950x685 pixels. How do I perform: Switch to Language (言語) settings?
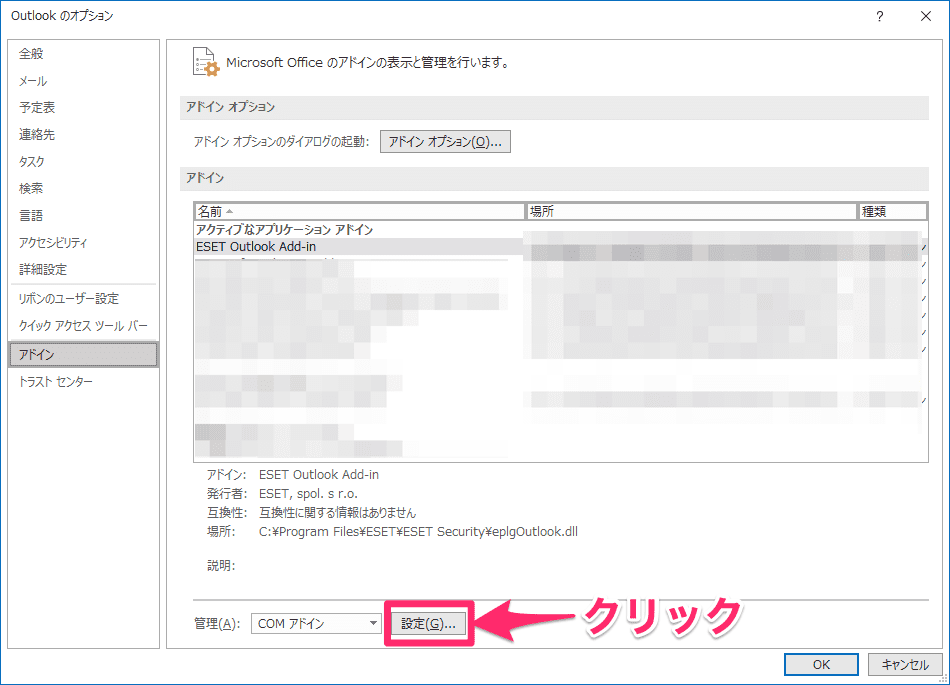(31, 216)
